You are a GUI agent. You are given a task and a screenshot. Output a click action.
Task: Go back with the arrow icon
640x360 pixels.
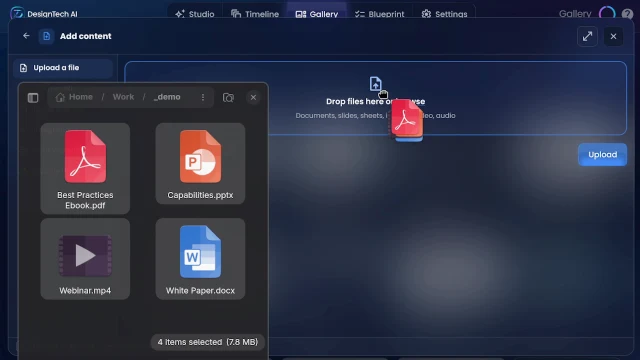[26, 36]
